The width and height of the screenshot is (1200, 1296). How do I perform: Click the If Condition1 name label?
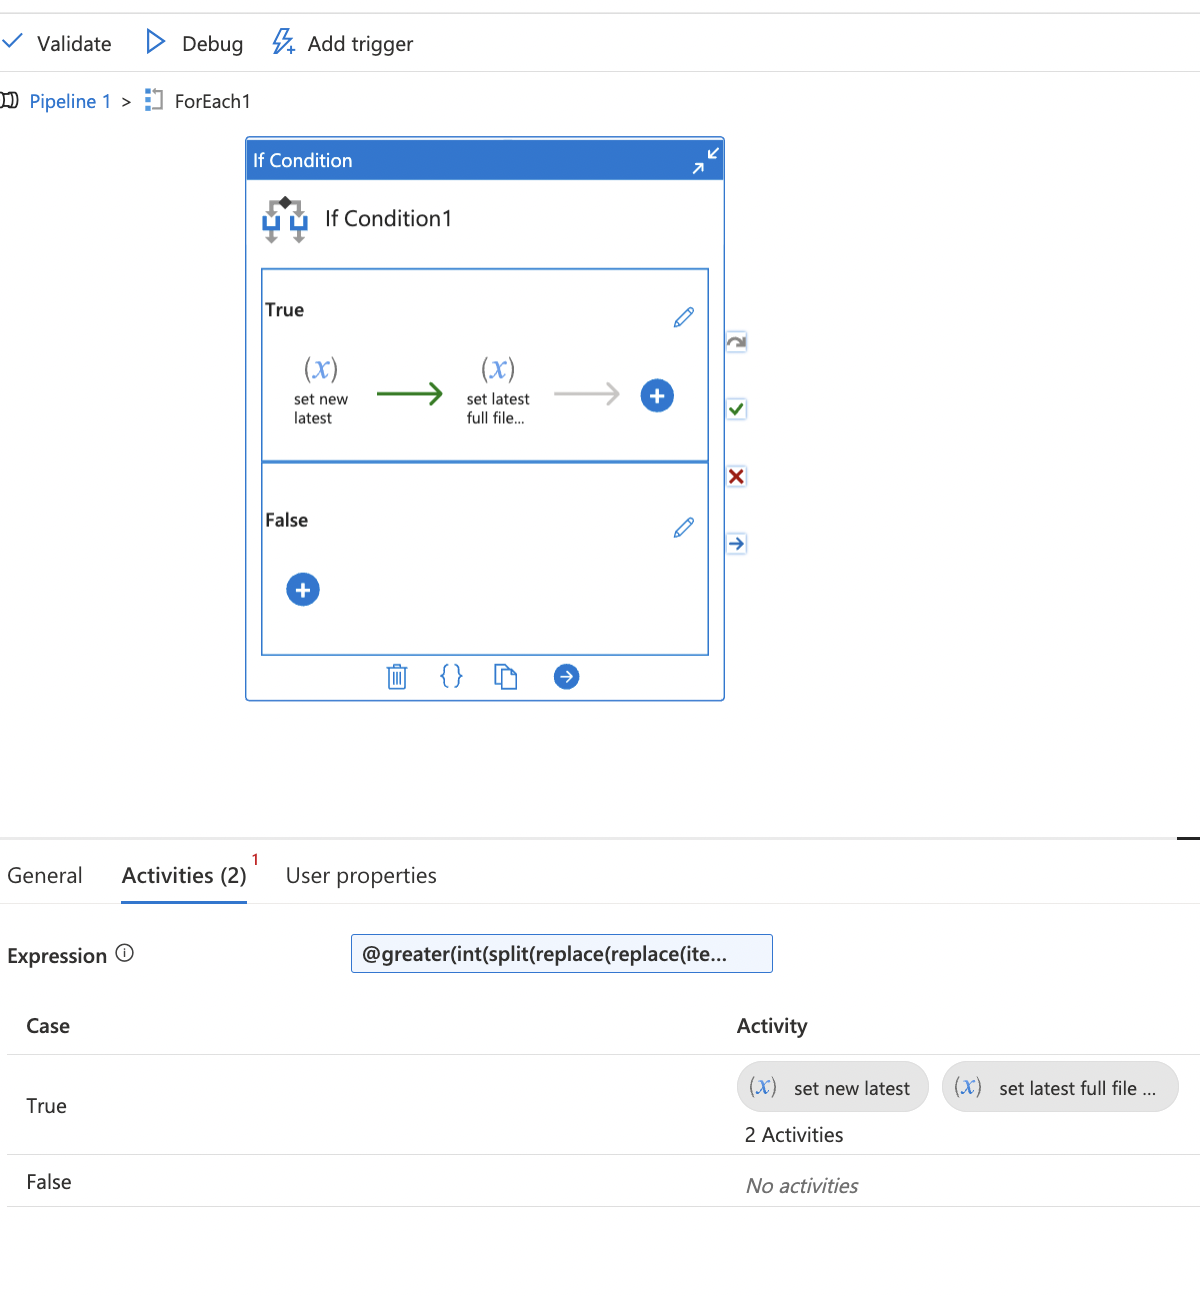[388, 218]
